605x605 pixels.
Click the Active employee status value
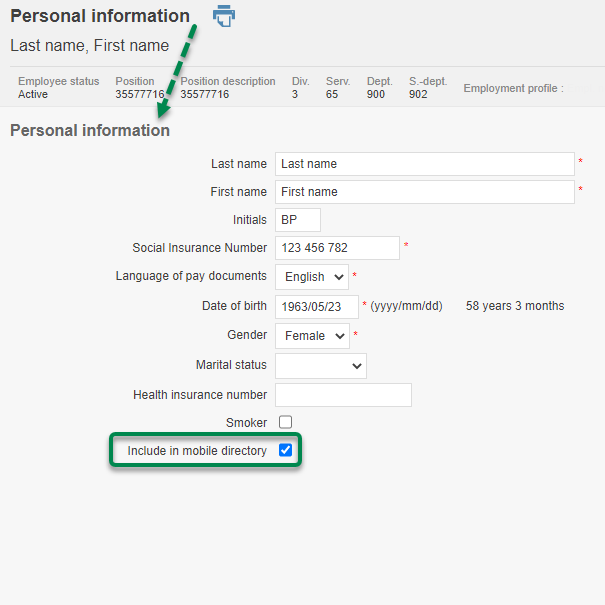33,95
